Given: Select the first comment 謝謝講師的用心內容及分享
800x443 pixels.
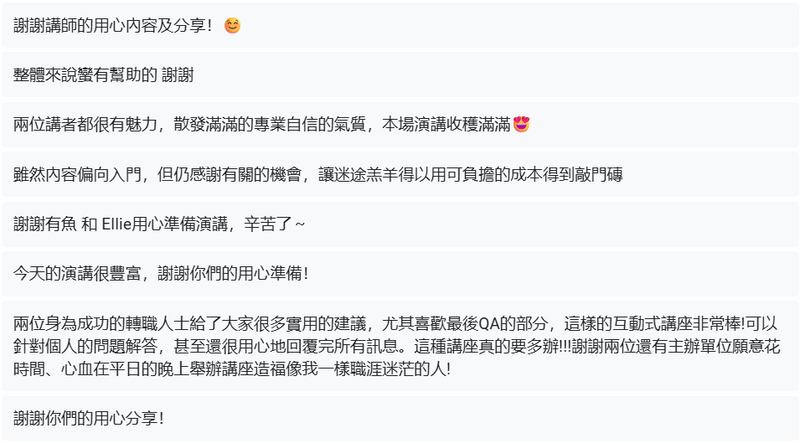Looking at the screenshot, I should click(x=112, y=26).
